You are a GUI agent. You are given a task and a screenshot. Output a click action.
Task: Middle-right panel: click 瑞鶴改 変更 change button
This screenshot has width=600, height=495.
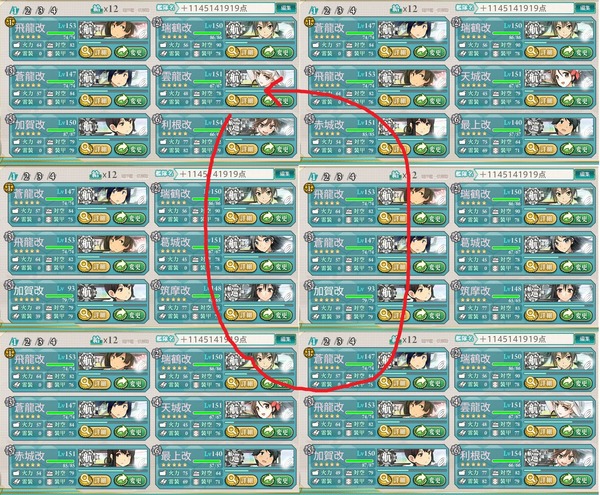click(576, 218)
